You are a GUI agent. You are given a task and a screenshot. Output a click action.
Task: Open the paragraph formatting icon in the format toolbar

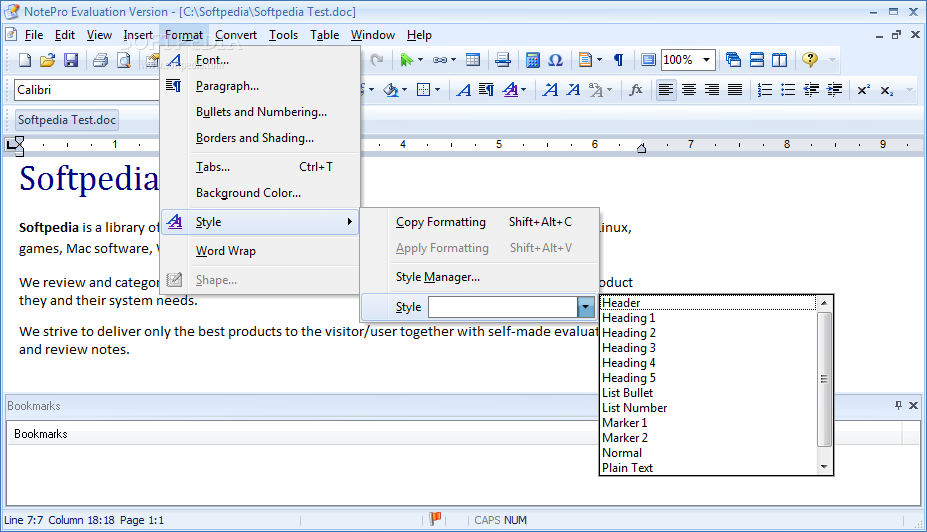coord(486,90)
